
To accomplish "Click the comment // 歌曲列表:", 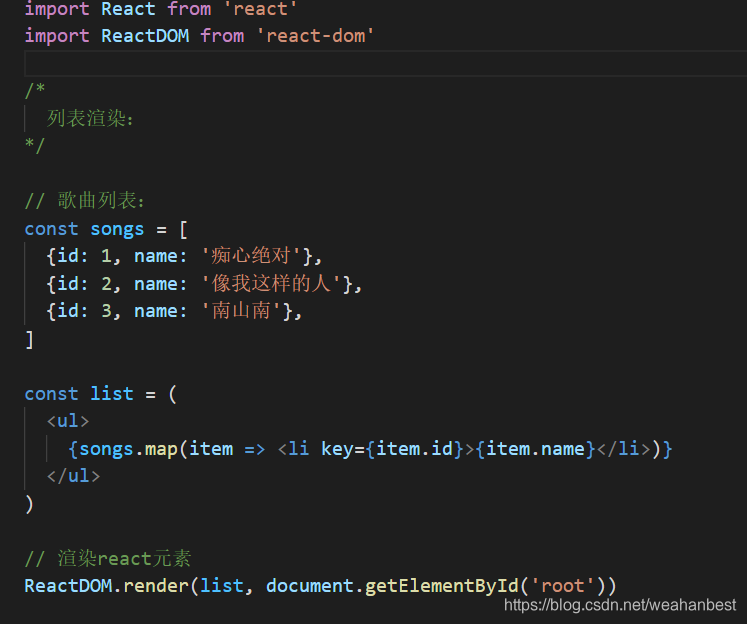I will tap(84, 200).
